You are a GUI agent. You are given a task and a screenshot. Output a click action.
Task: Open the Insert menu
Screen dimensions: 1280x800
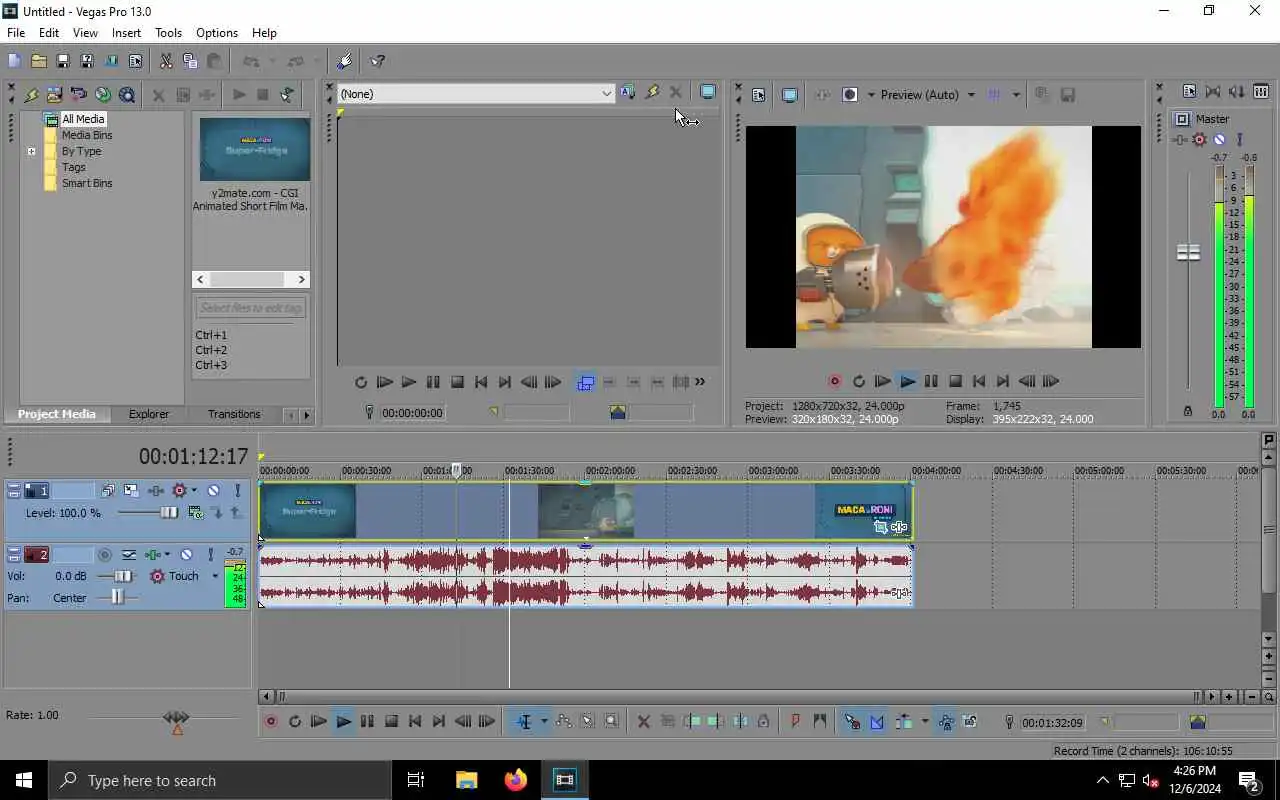point(126,32)
